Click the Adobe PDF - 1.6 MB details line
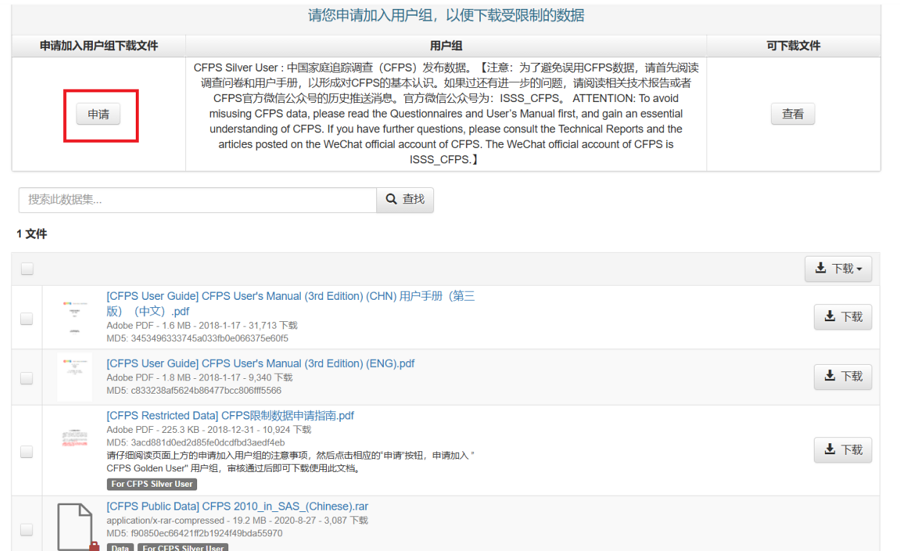Image resolution: width=900 pixels, height=551 pixels. click(201, 325)
